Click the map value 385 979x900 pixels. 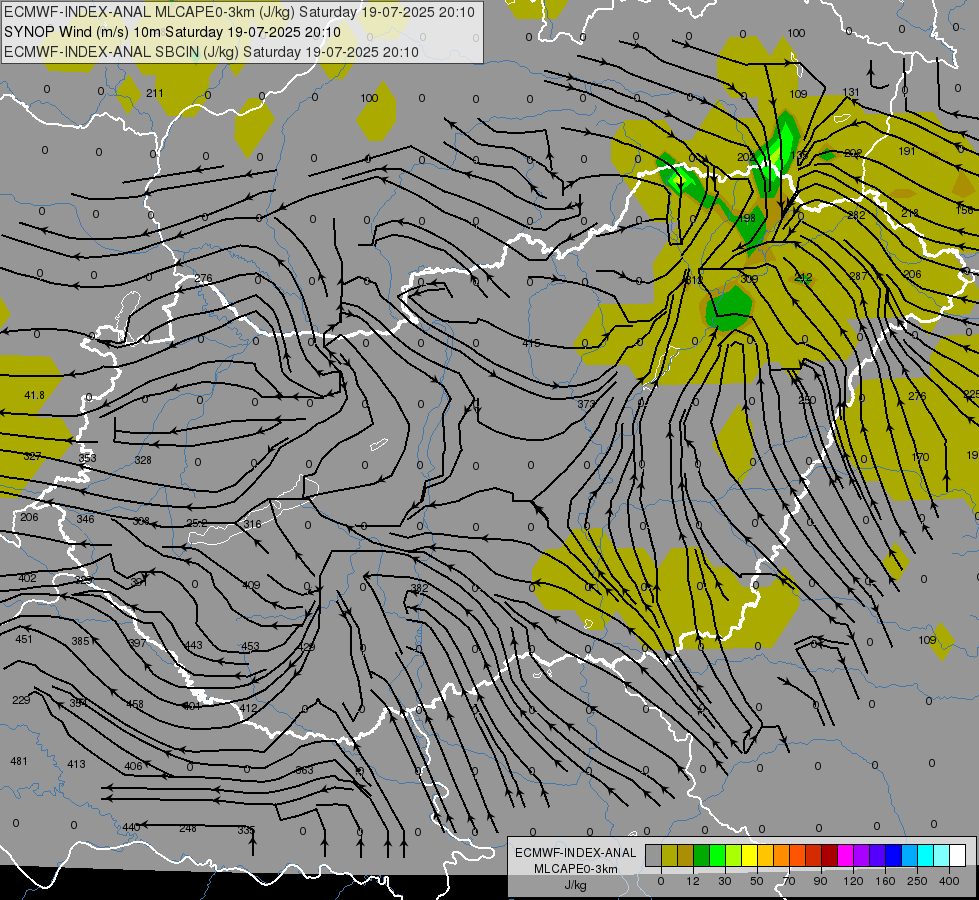(81, 641)
